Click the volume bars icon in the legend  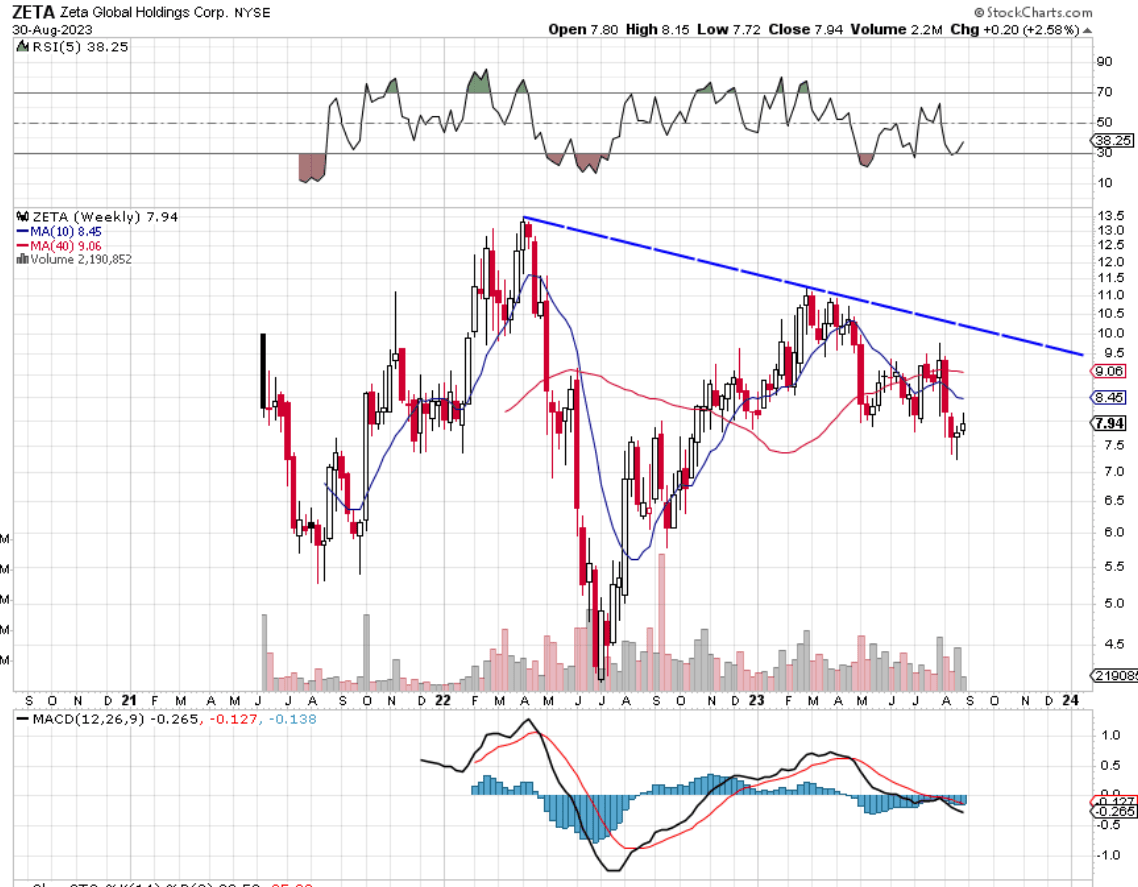(22, 259)
